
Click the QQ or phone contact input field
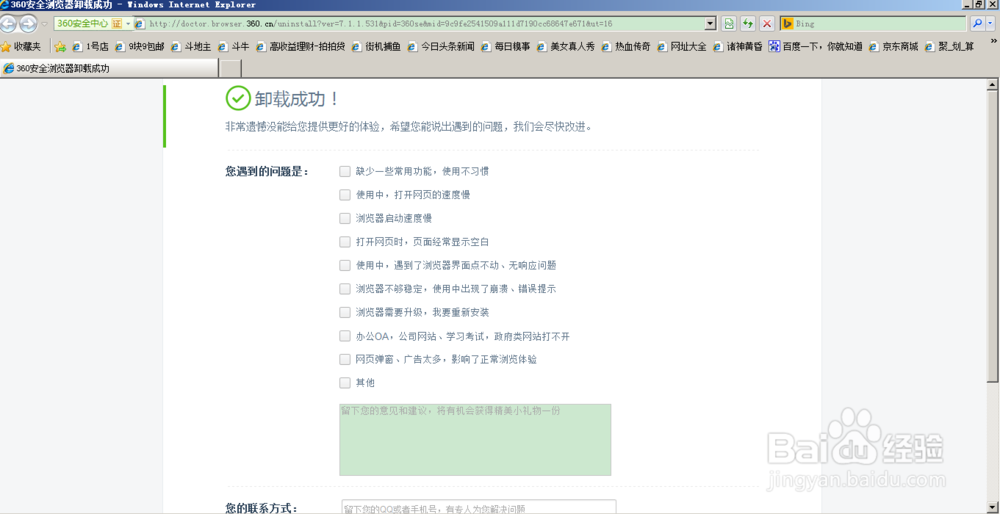tap(479, 506)
